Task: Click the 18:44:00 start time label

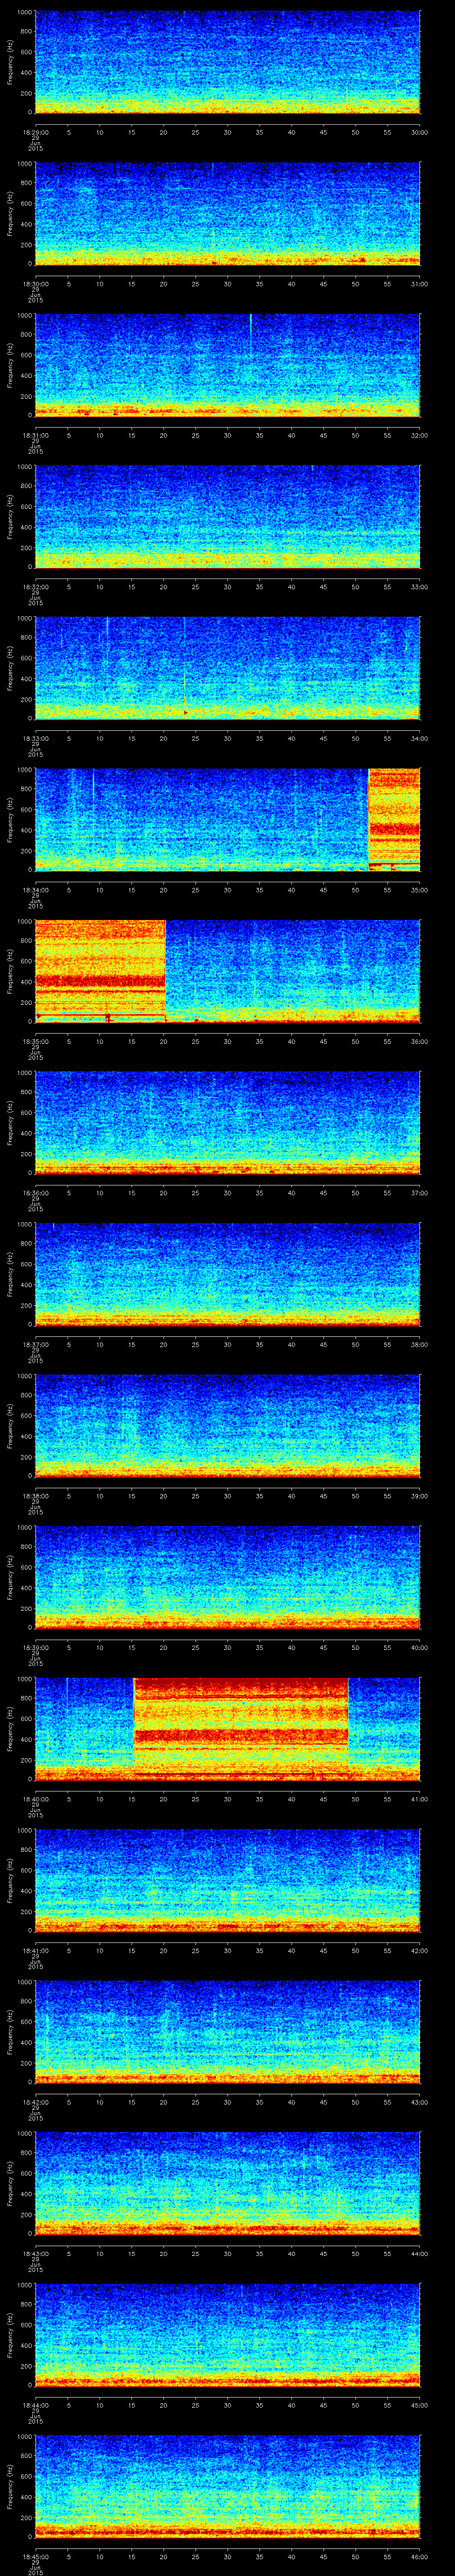Action: tap(35, 2405)
